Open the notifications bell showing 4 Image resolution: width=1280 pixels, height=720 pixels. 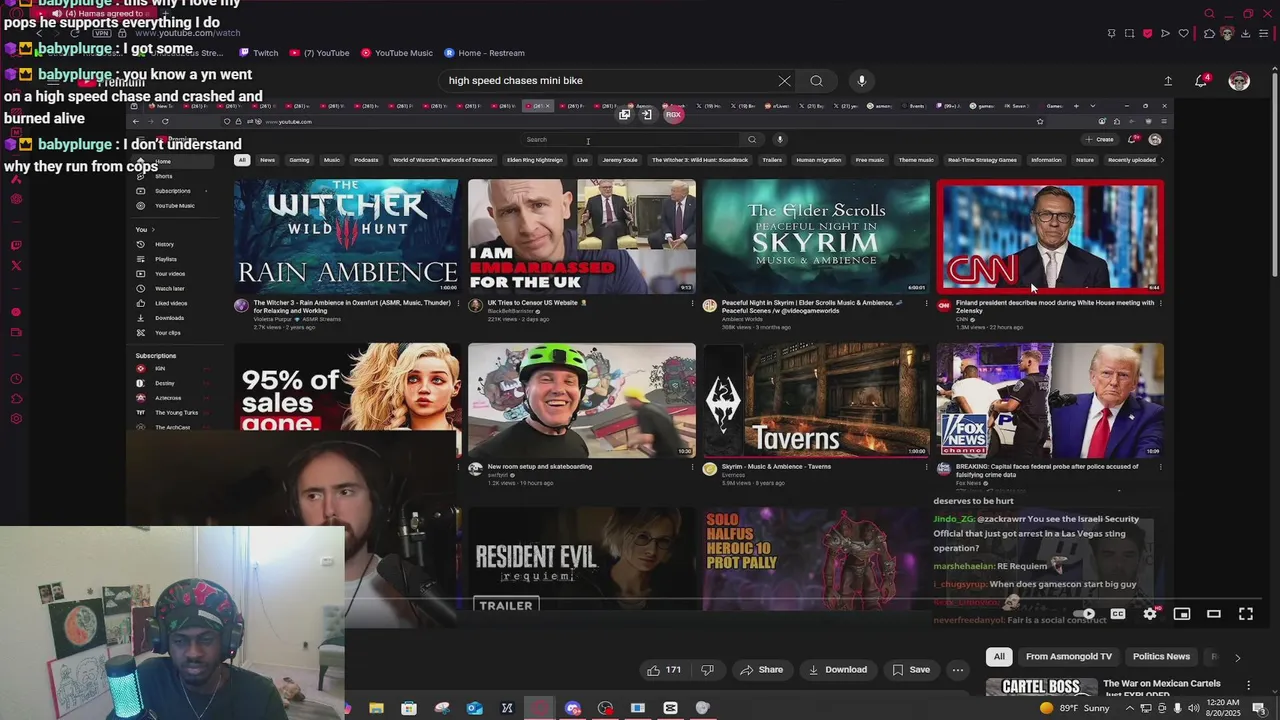tap(1202, 81)
